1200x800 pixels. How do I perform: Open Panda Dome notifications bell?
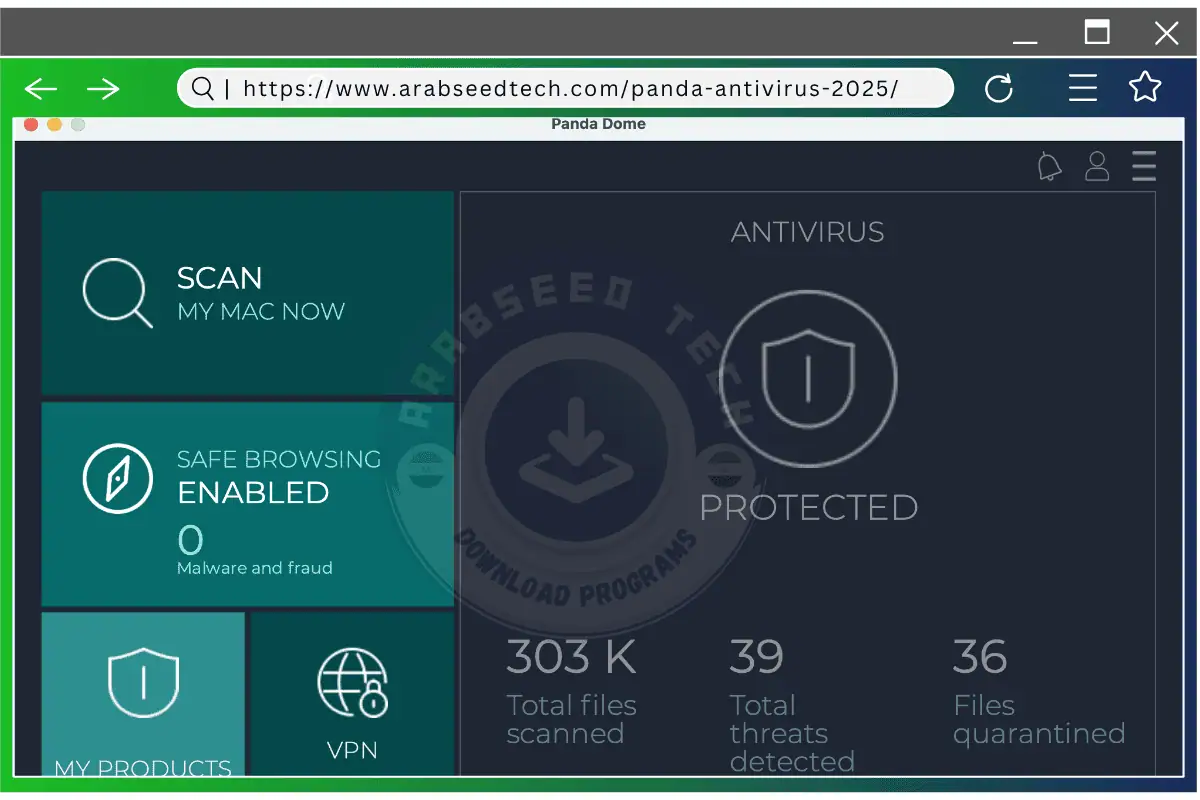(x=1049, y=166)
